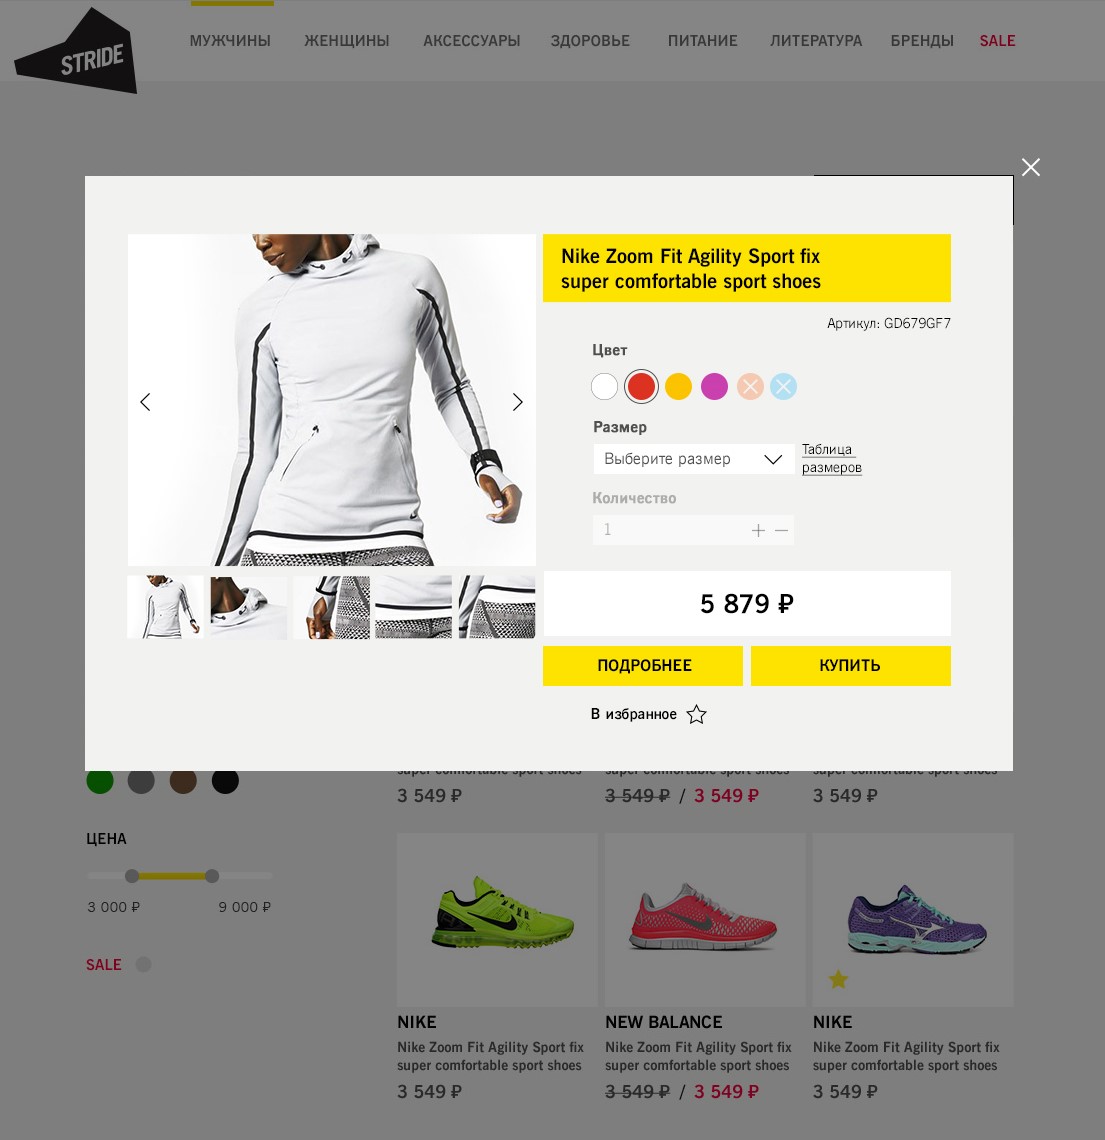1105x1140 pixels.
Task: Decrease quantity with the minus icon
Action: [x=781, y=530]
